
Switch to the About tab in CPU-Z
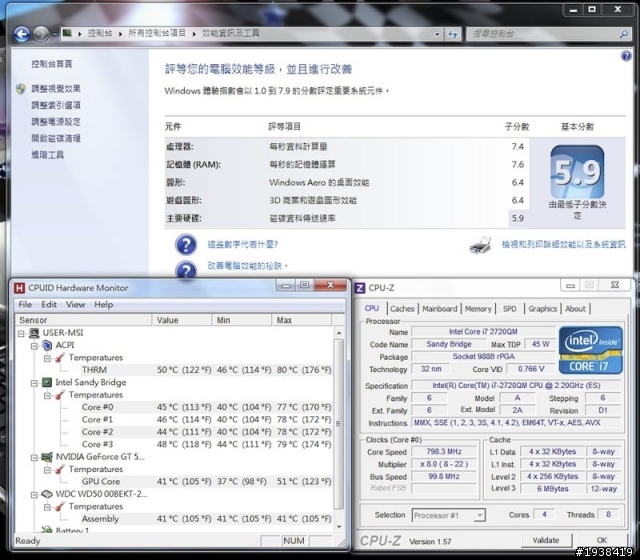pos(575,309)
